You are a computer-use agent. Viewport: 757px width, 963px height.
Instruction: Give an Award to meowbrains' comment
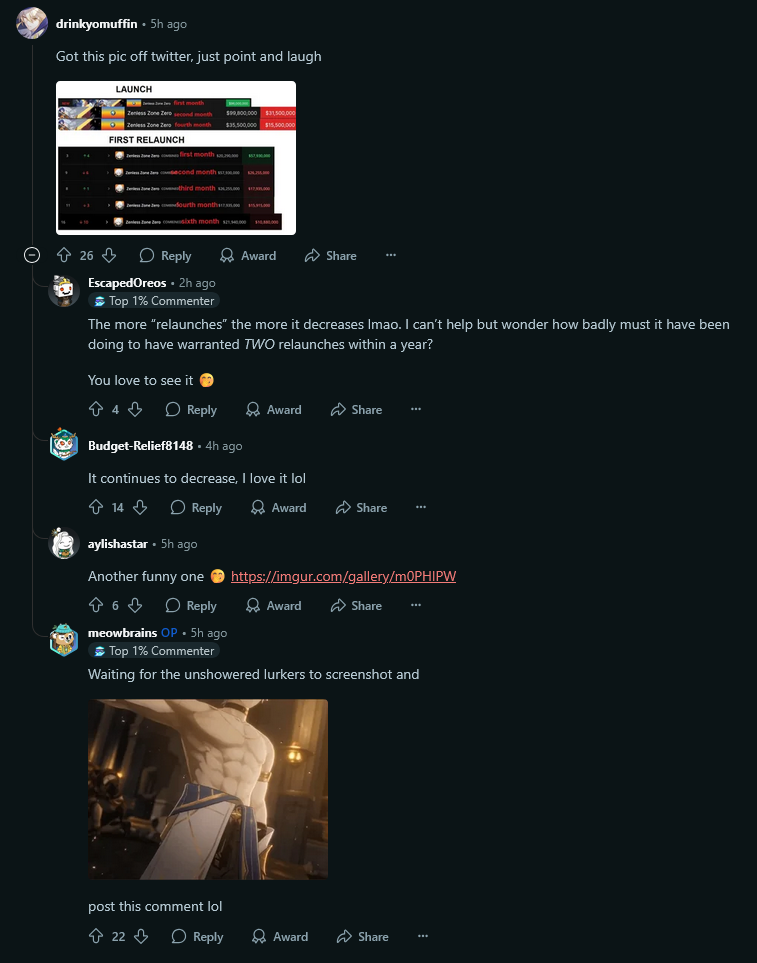(x=280, y=937)
